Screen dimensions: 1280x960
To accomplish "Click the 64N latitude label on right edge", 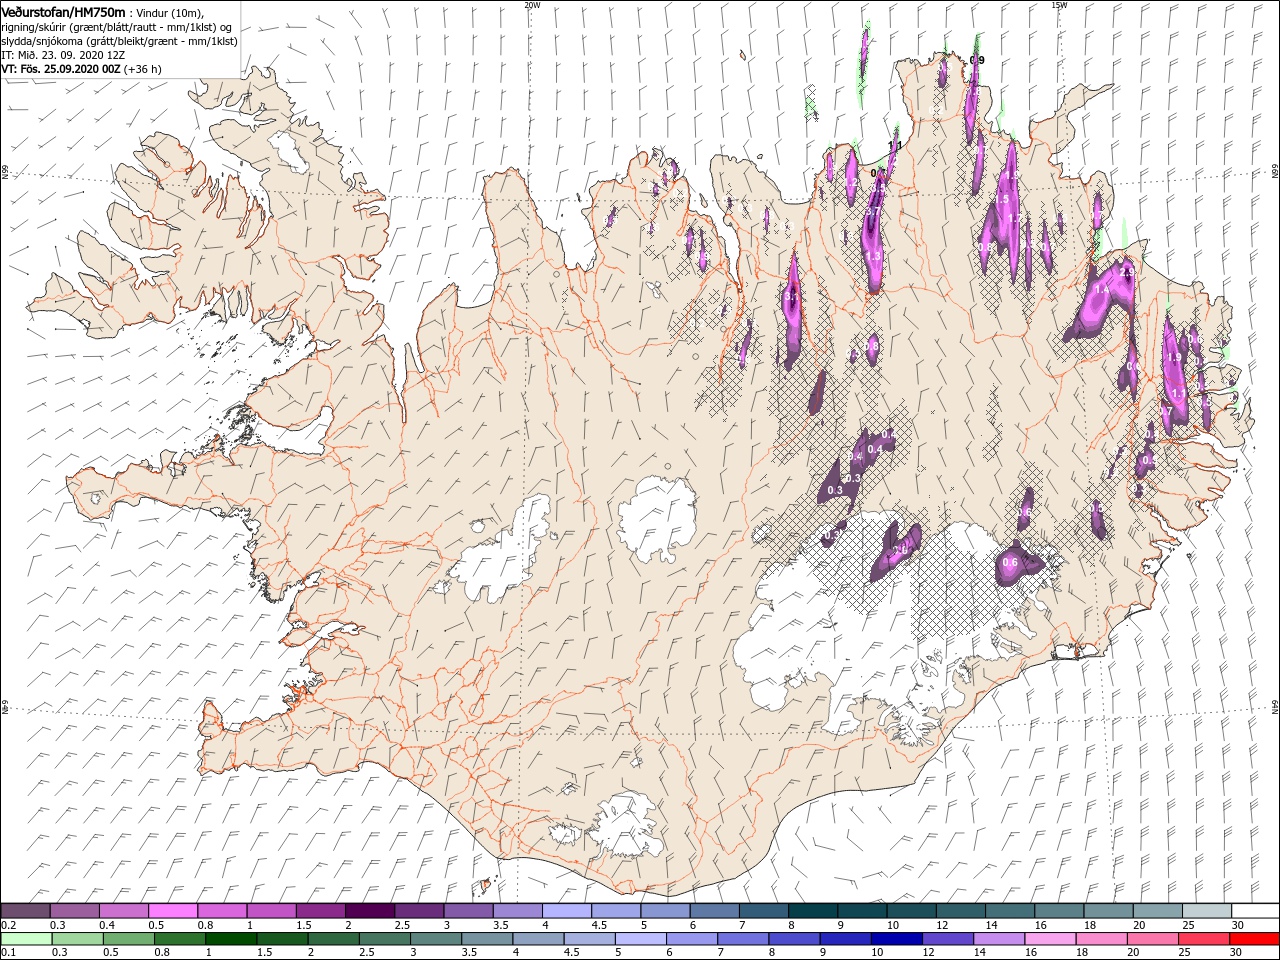I will (1275, 707).
